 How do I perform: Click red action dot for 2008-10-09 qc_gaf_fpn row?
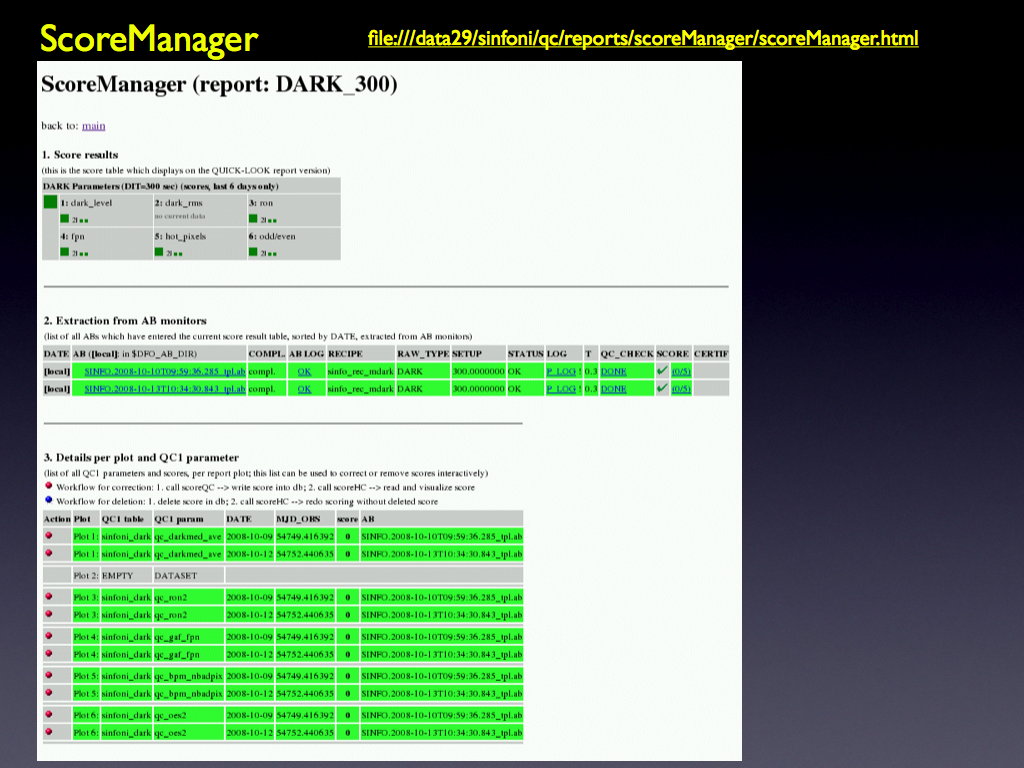[x=48, y=636]
